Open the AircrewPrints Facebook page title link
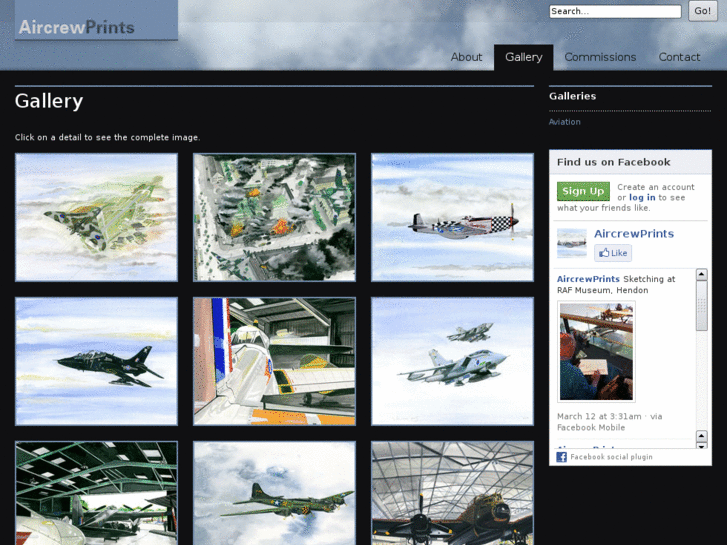 [x=634, y=234]
